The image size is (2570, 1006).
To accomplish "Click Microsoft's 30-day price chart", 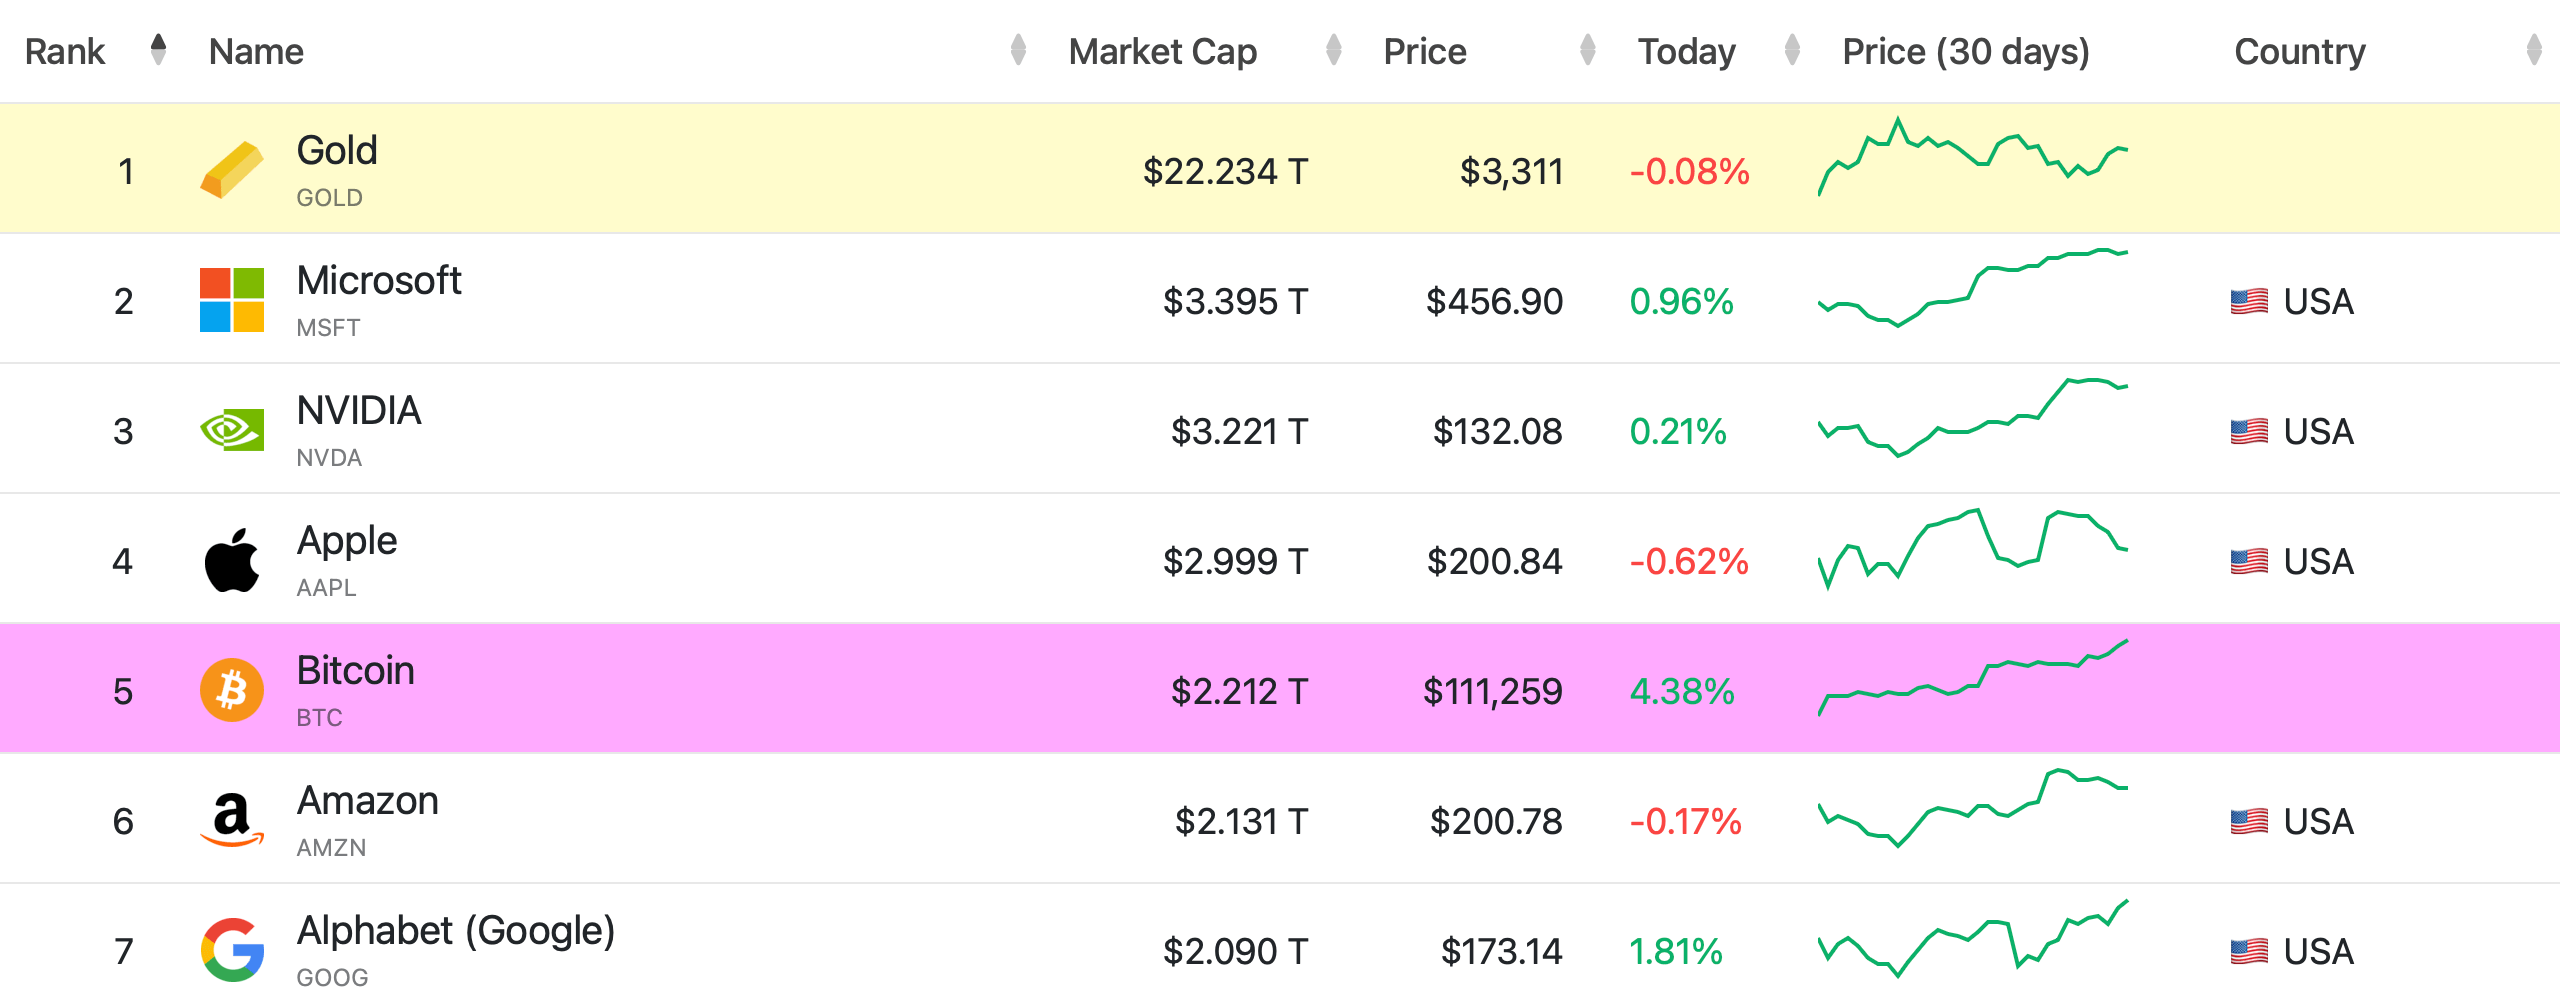I will [1972, 288].
